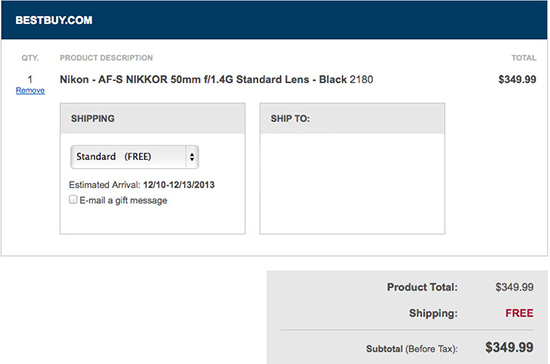Click the red FREE shipping value

pos(519,313)
